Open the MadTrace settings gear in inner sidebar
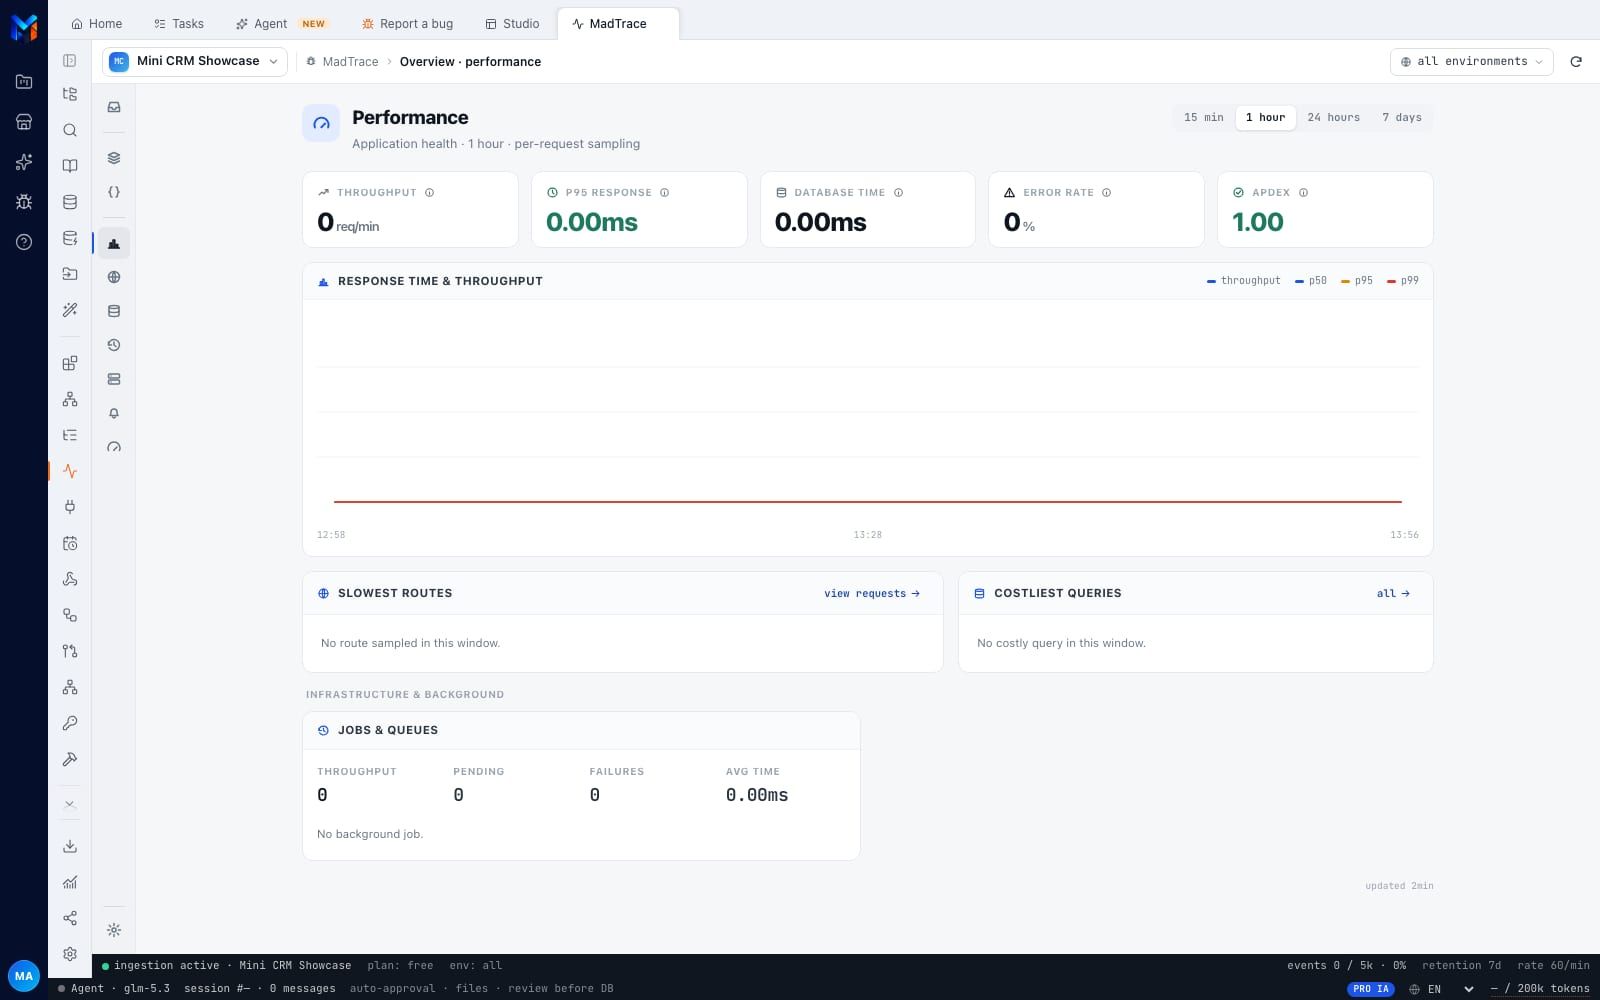This screenshot has width=1600, height=1000. (114, 930)
